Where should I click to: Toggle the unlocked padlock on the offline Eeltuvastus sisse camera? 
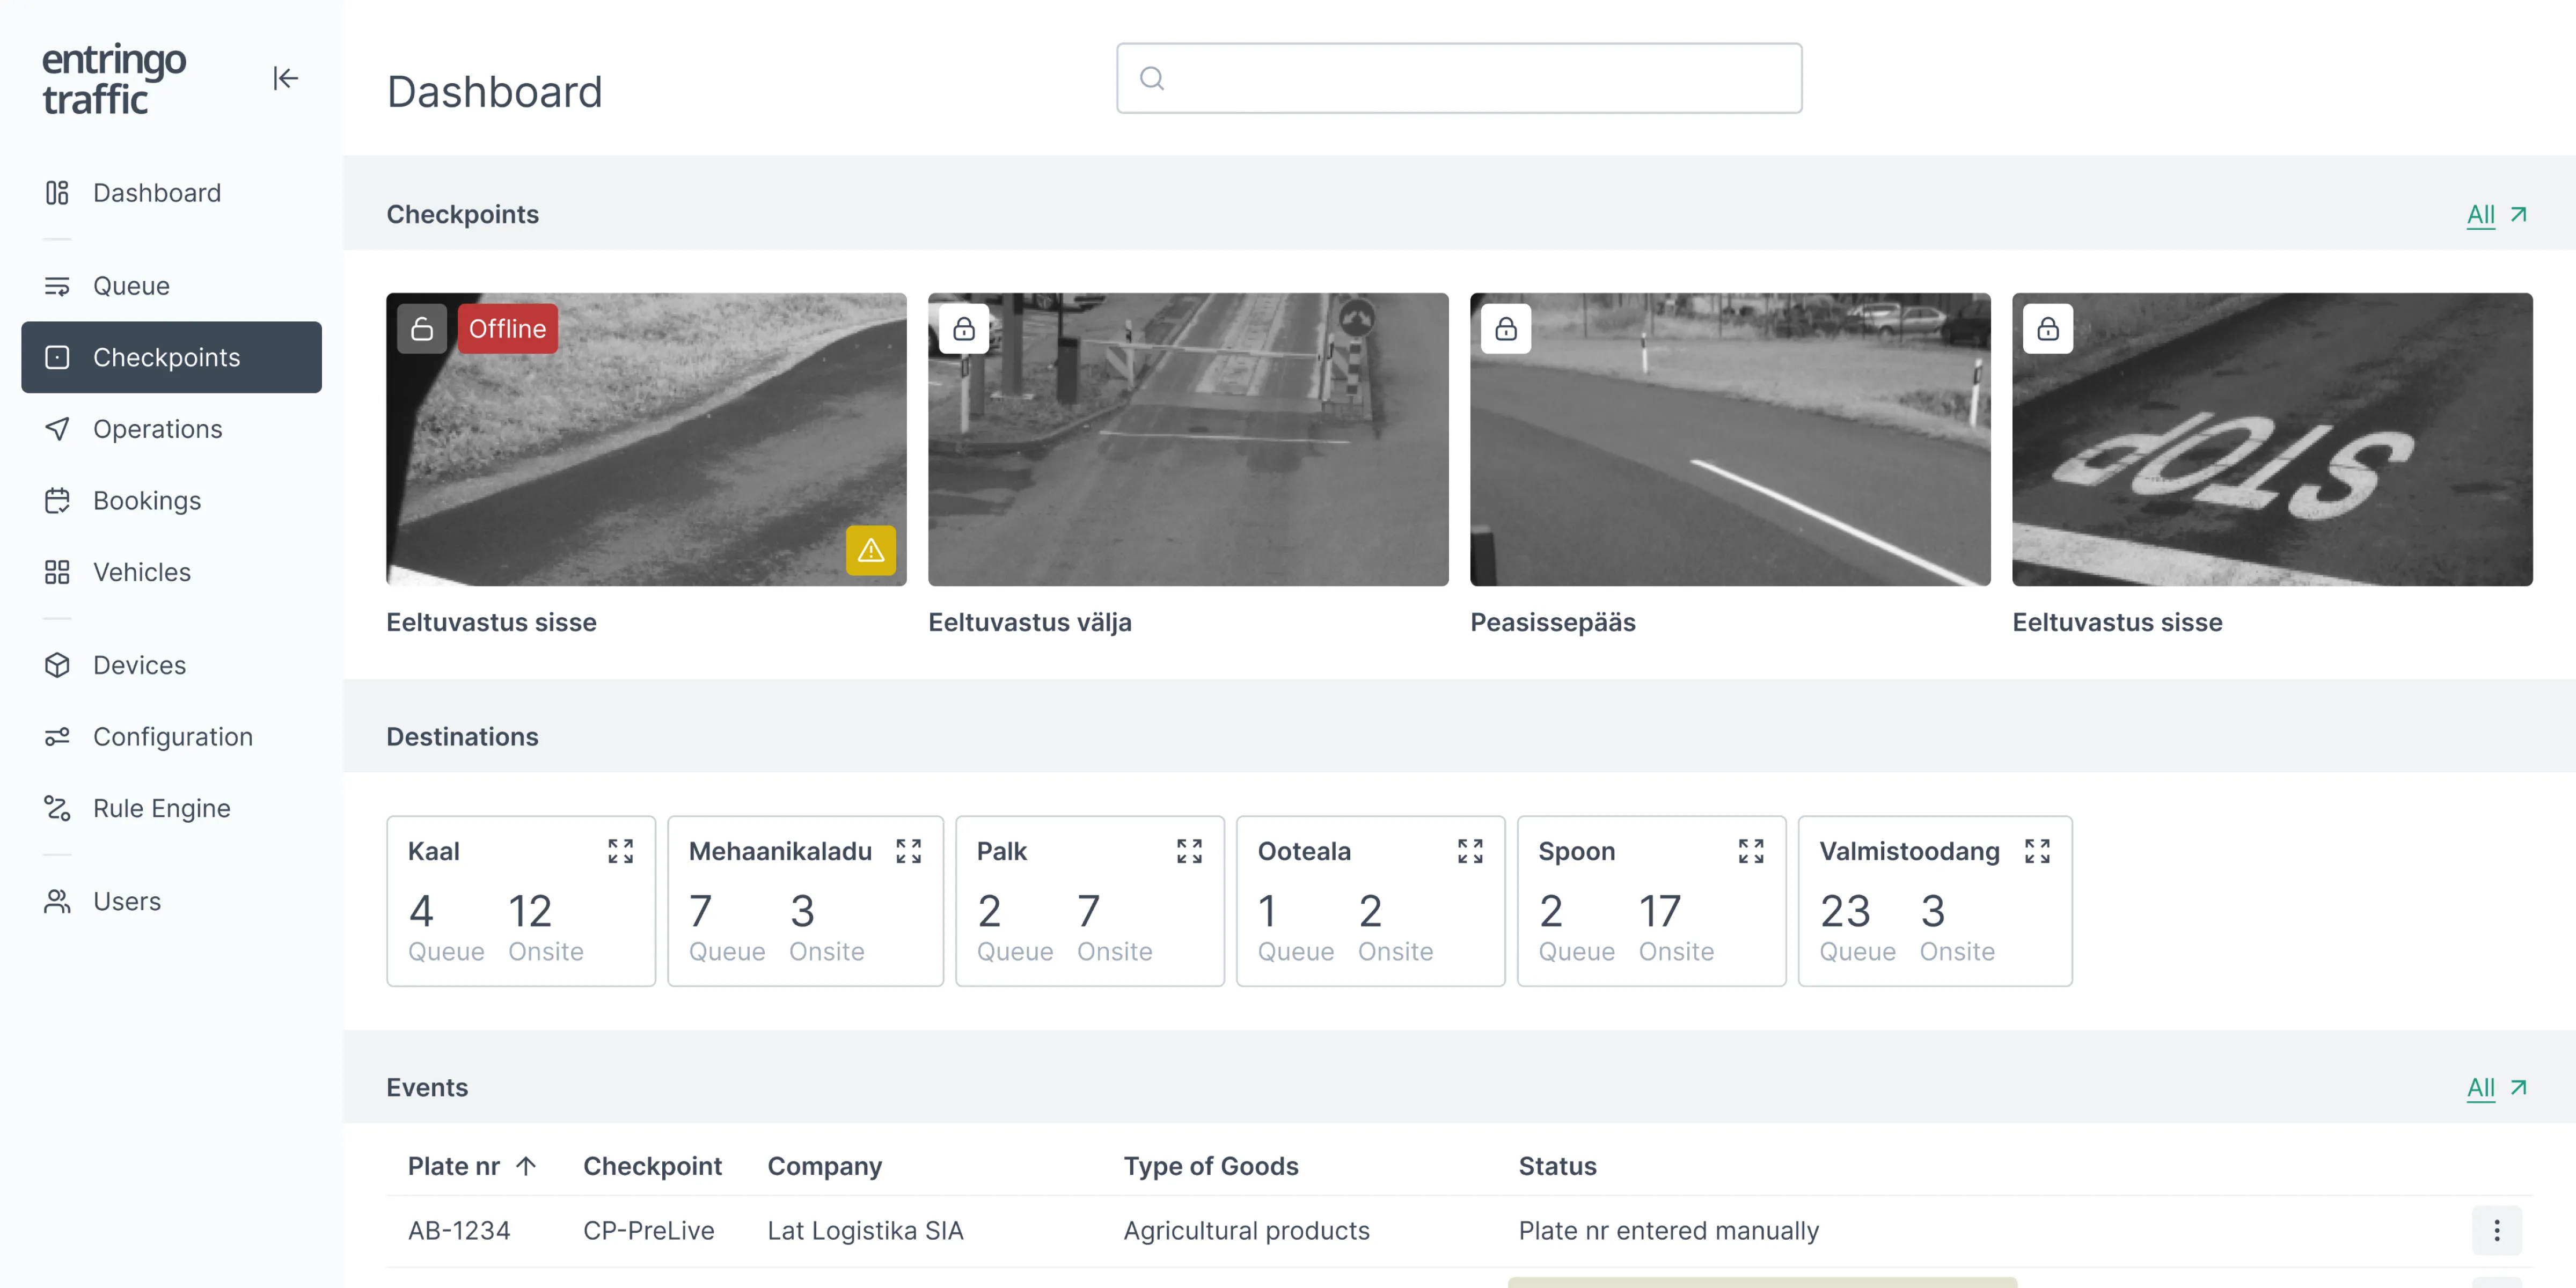click(x=422, y=329)
